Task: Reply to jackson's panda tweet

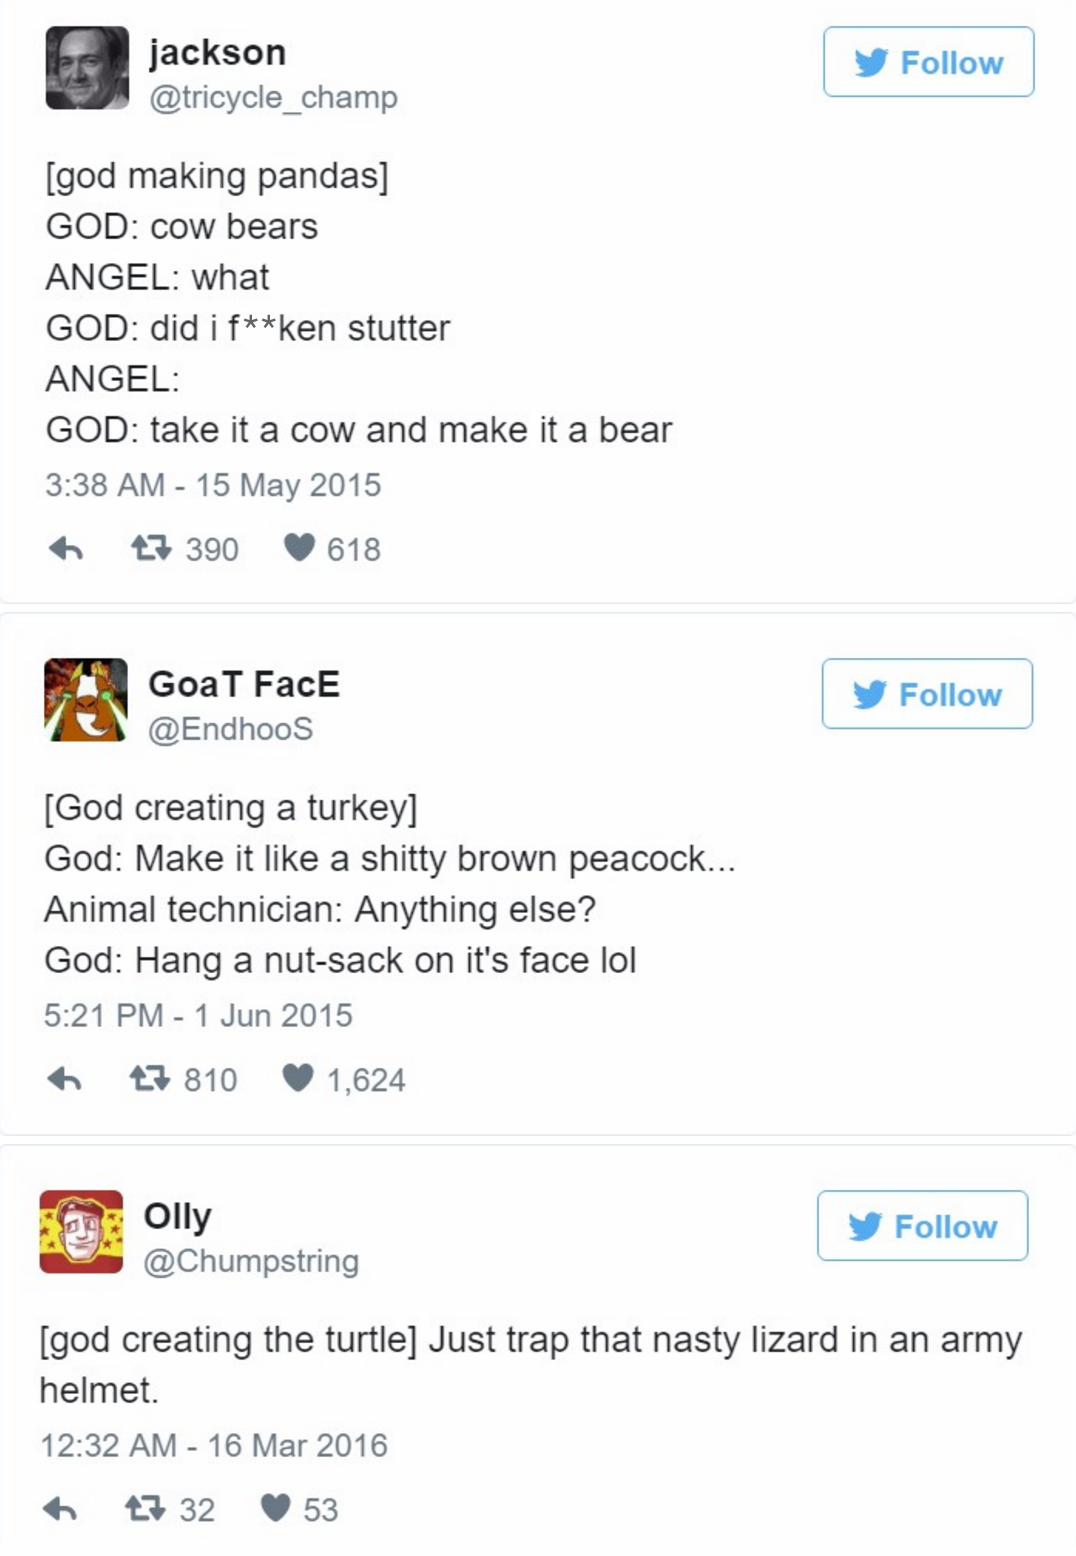Action: [x=66, y=549]
